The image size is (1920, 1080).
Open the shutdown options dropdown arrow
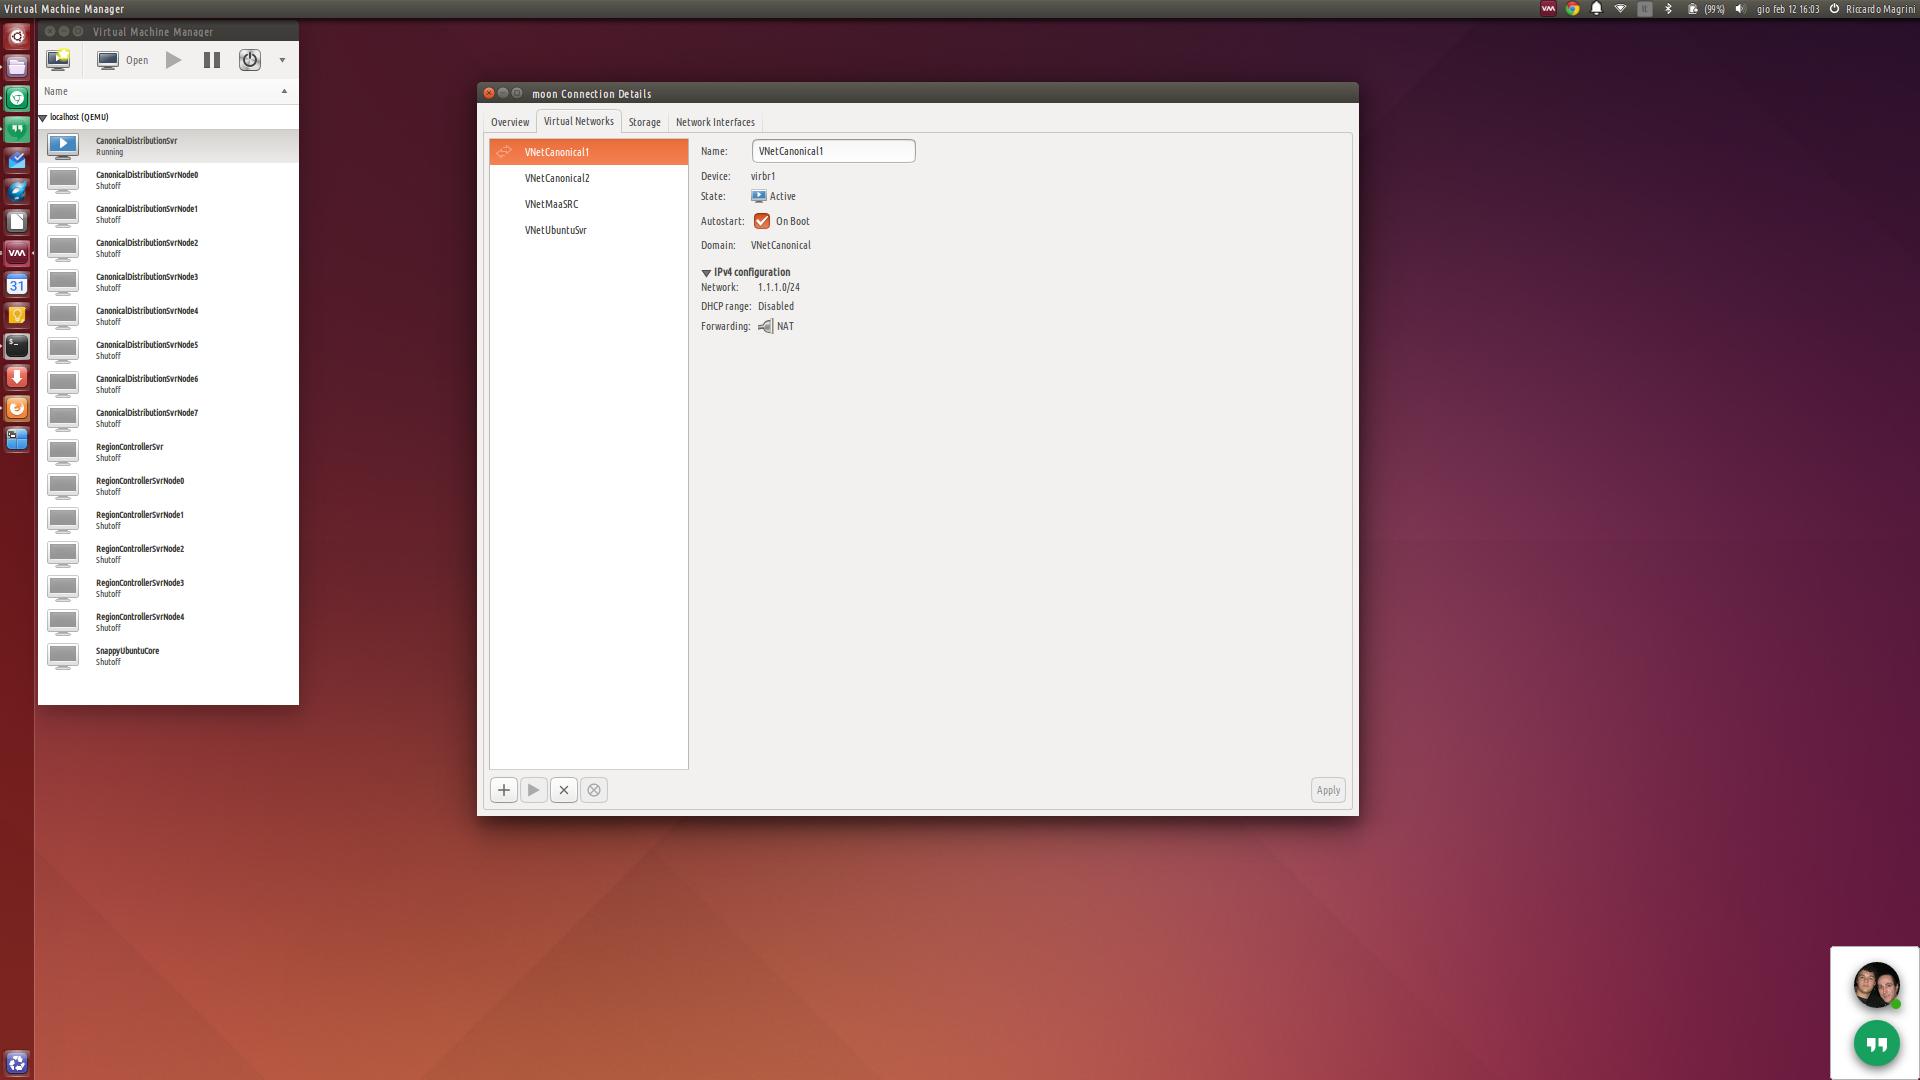tap(282, 60)
